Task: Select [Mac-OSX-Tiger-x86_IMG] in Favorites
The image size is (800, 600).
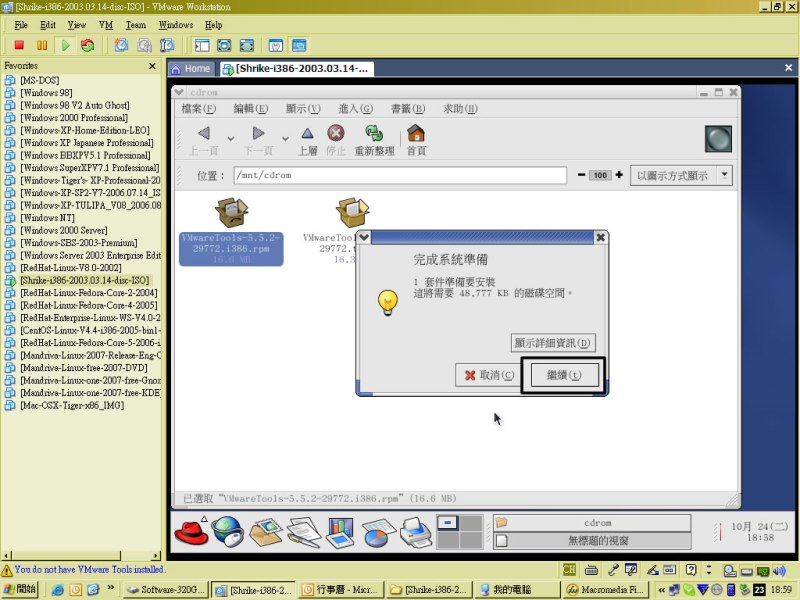Action: tap(72, 406)
